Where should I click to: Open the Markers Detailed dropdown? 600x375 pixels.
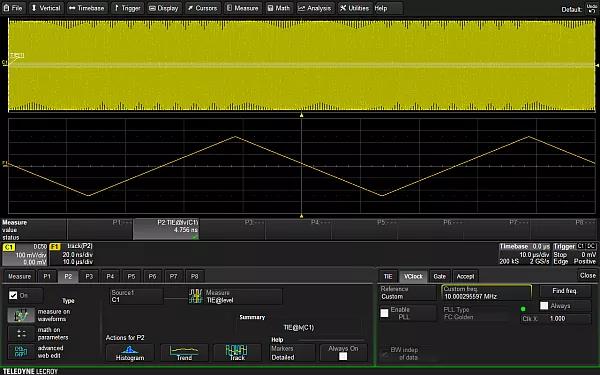292,353
